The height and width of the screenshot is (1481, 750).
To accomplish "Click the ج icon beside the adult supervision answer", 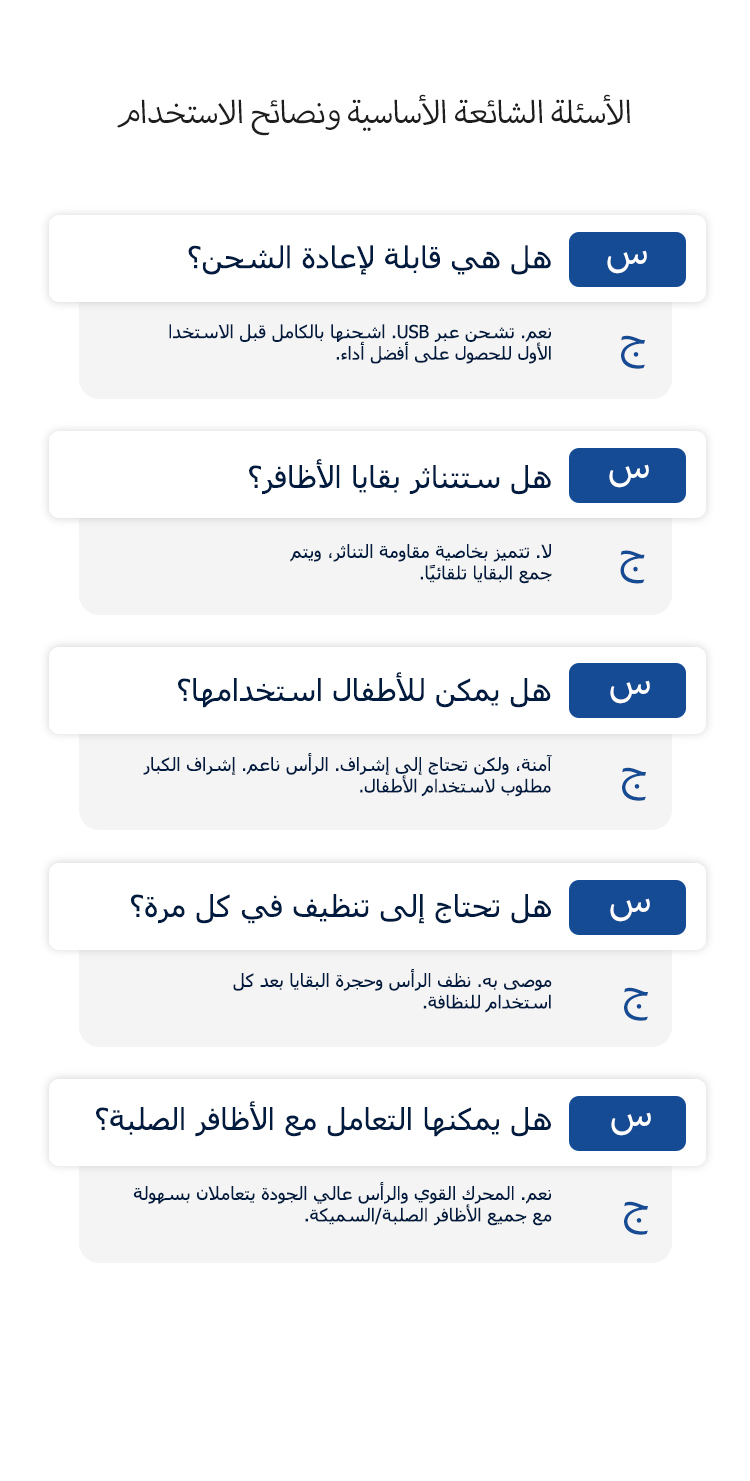I will pyautogui.click(x=632, y=781).
